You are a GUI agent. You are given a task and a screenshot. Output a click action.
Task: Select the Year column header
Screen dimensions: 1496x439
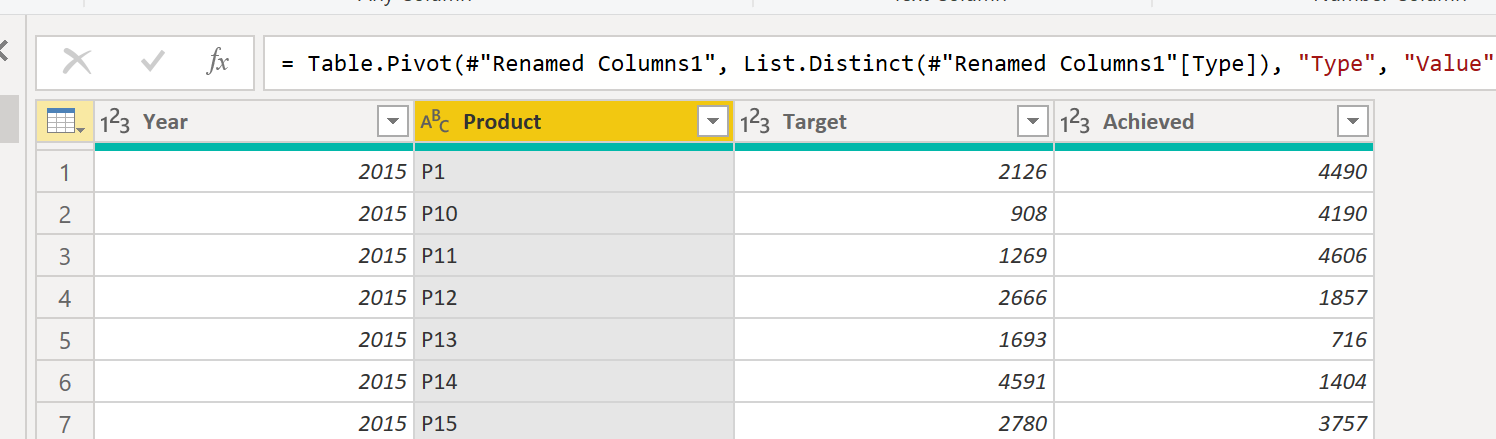[x=254, y=122]
